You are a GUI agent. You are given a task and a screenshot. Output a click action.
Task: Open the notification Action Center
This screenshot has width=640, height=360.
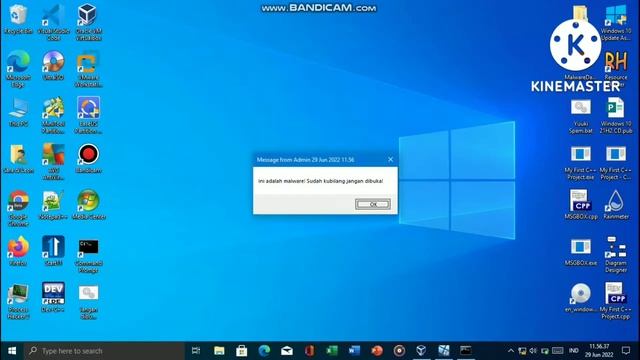[x=626, y=351]
